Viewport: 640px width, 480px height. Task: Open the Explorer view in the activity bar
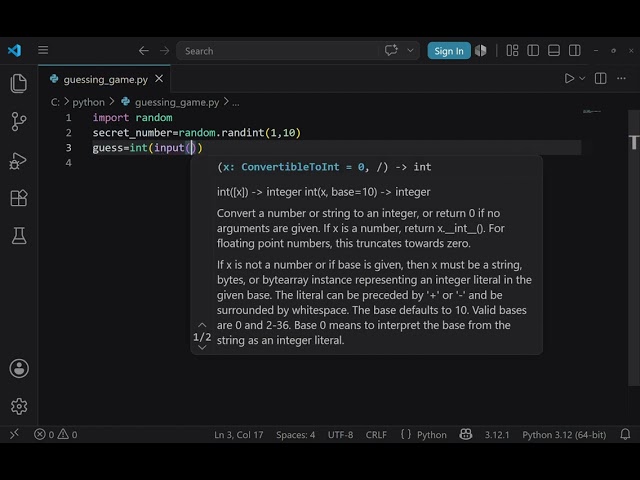tap(19, 84)
